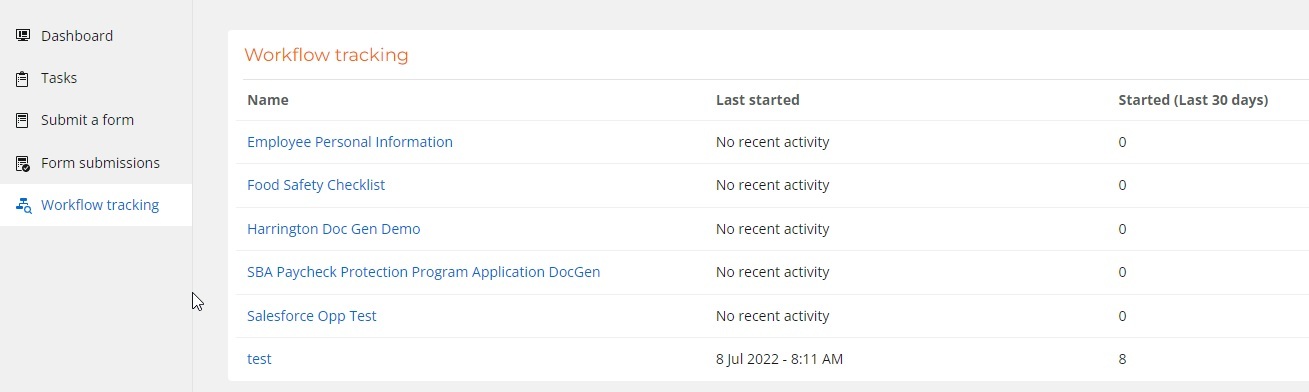Screen dimensions: 1309x392
Task: Open the Dashboard menu item
Action: [x=77, y=36]
